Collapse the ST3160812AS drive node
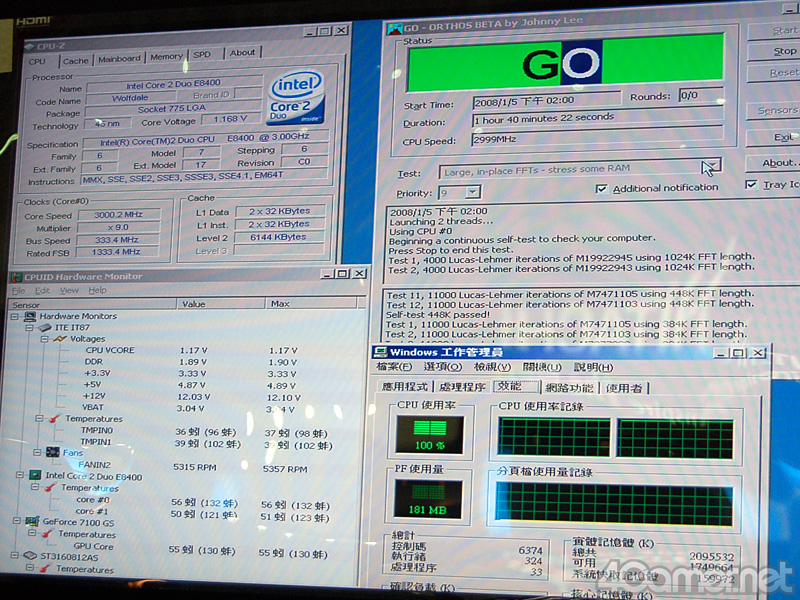Screen dimensions: 800x600 [14, 555]
